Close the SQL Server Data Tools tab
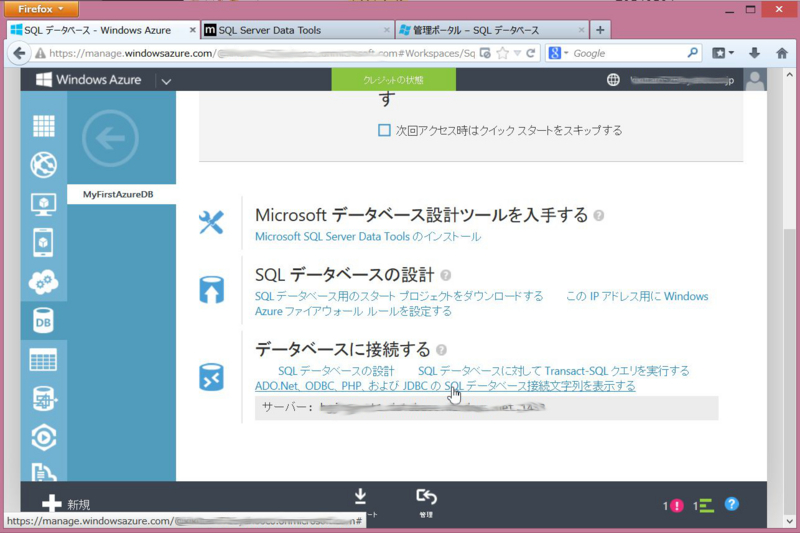Viewport: 800px width, 533px height. tap(387, 30)
